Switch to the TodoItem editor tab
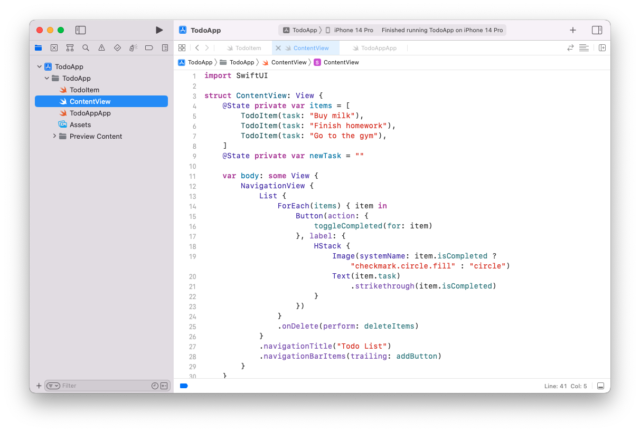Image resolution: width=640 pixels, height=432 pixels. (244, 48)
